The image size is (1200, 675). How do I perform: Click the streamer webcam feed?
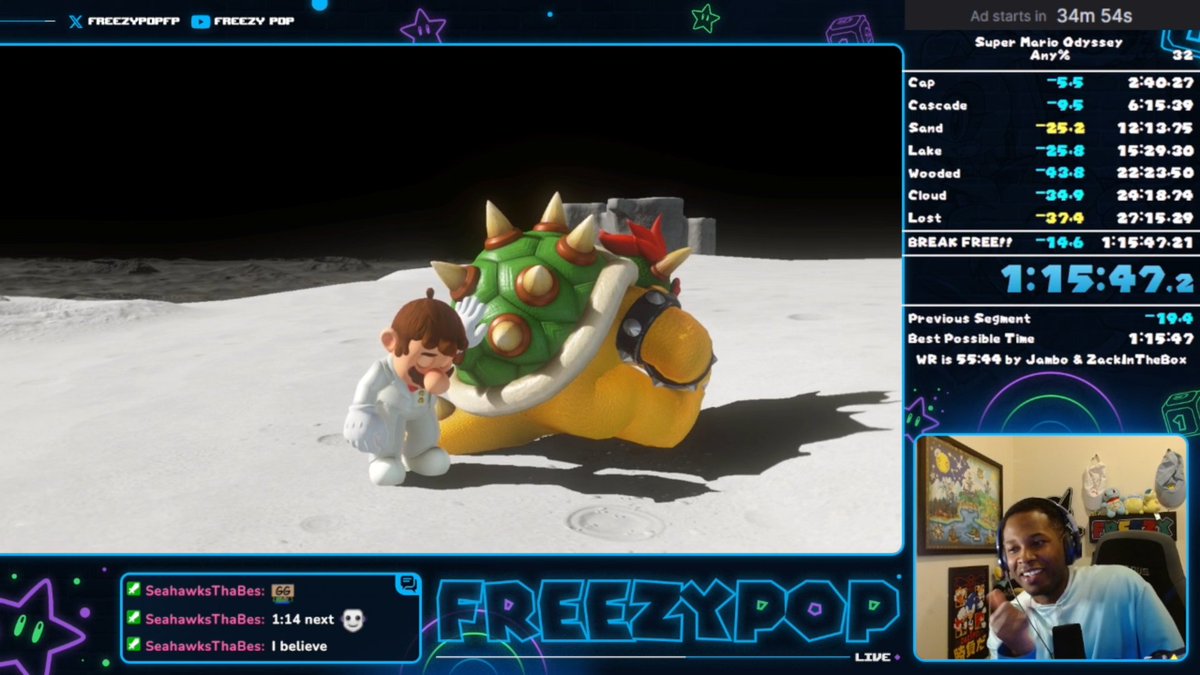click(x=1051, y=547)
